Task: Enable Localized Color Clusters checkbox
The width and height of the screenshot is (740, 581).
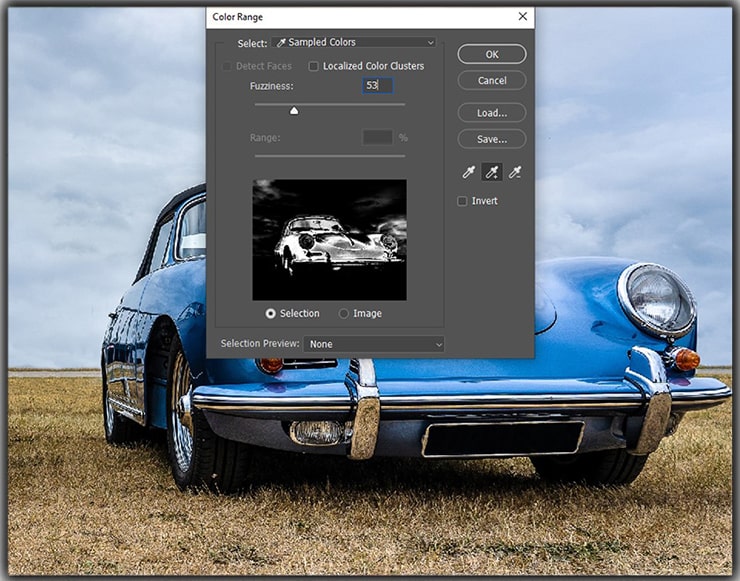Action: 314,66
